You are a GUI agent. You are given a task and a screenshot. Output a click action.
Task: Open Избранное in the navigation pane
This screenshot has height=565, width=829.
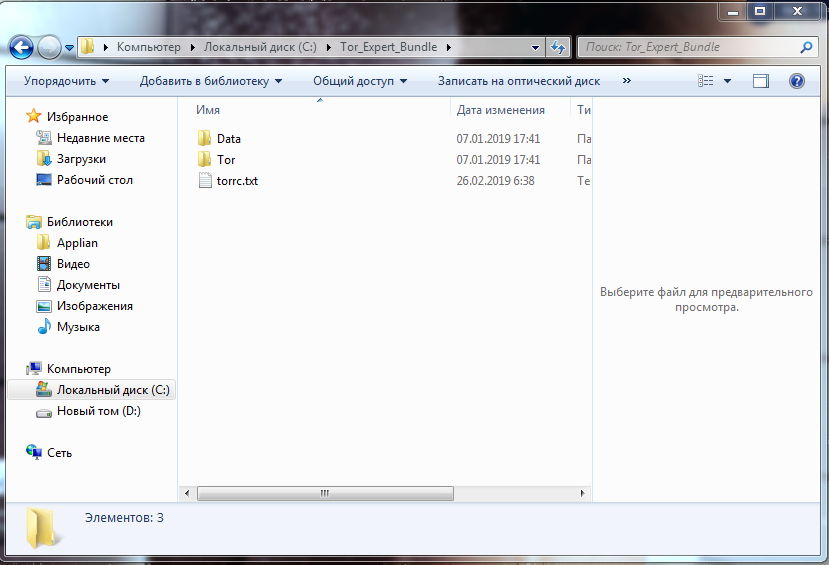pyautogui.click(x=77, y=117)
